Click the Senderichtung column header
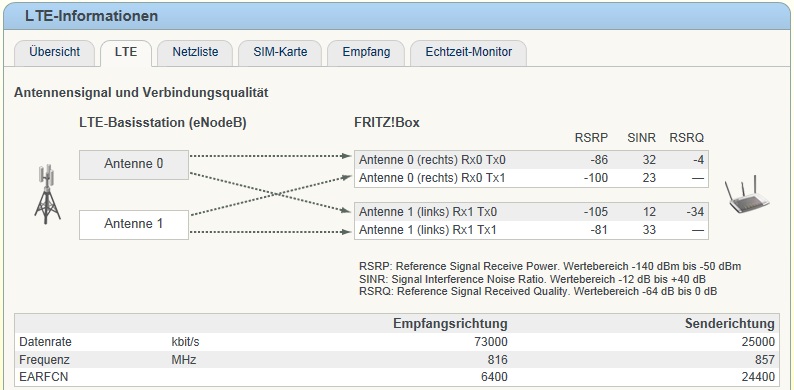Viewport: 794px width, 390px height. coord(730,324)
